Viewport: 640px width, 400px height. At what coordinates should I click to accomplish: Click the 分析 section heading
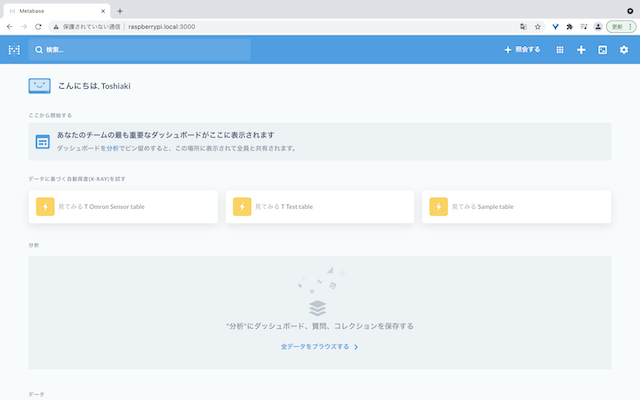(x=34, y=245)
